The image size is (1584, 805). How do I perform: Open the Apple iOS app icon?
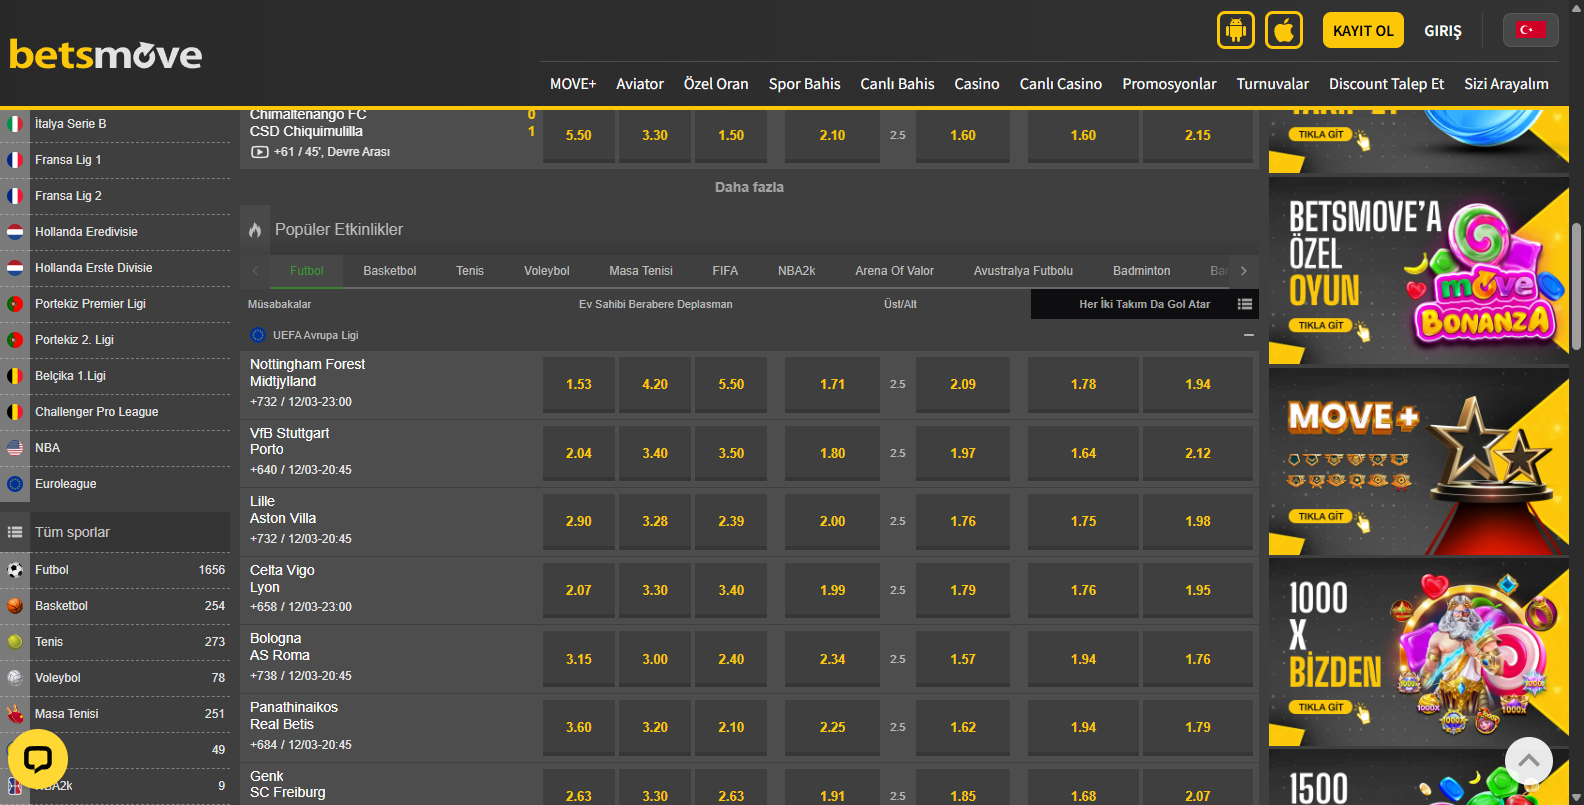(1284, 30)
